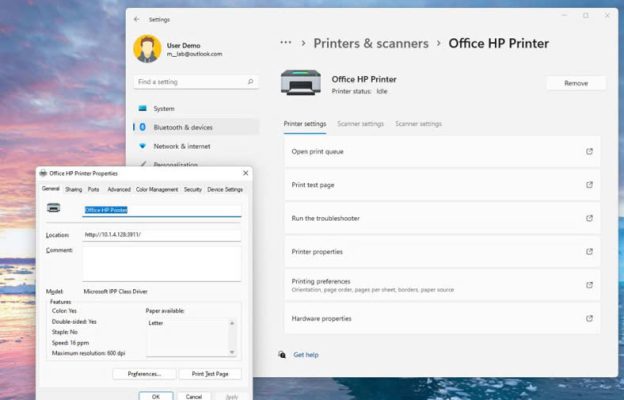Switch to the Security tab
Screen dimensions: 624x400
coord(193,189)
